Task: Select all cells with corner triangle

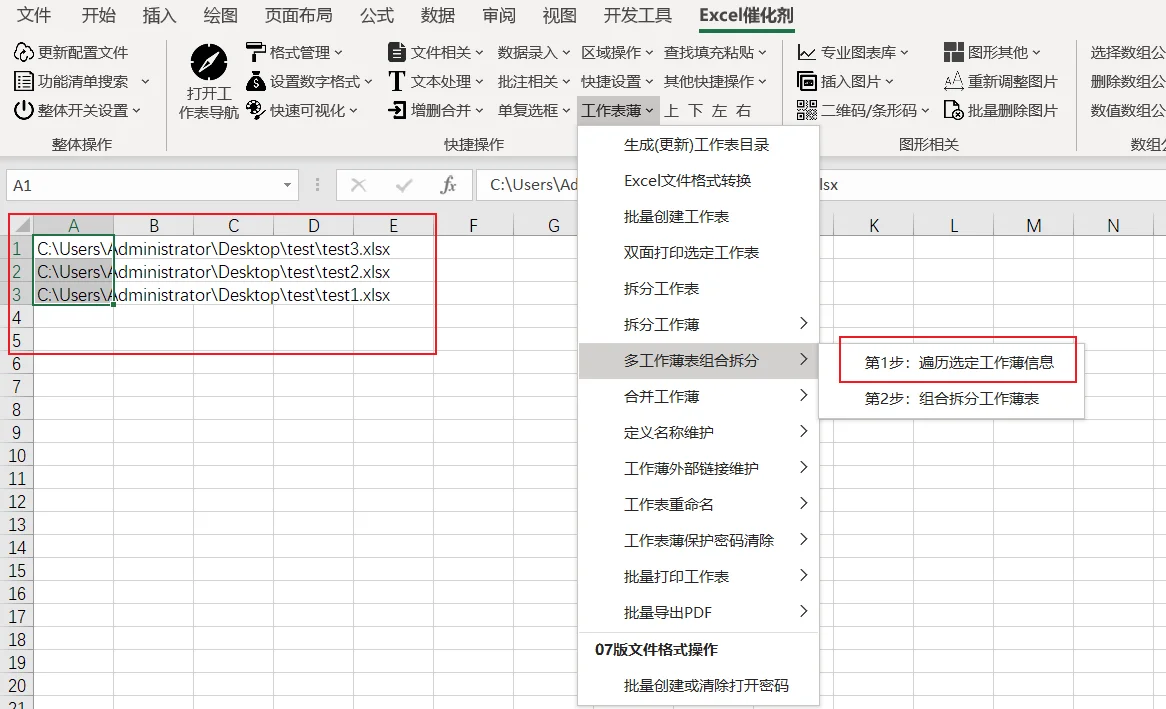Action: click(22, 225)
